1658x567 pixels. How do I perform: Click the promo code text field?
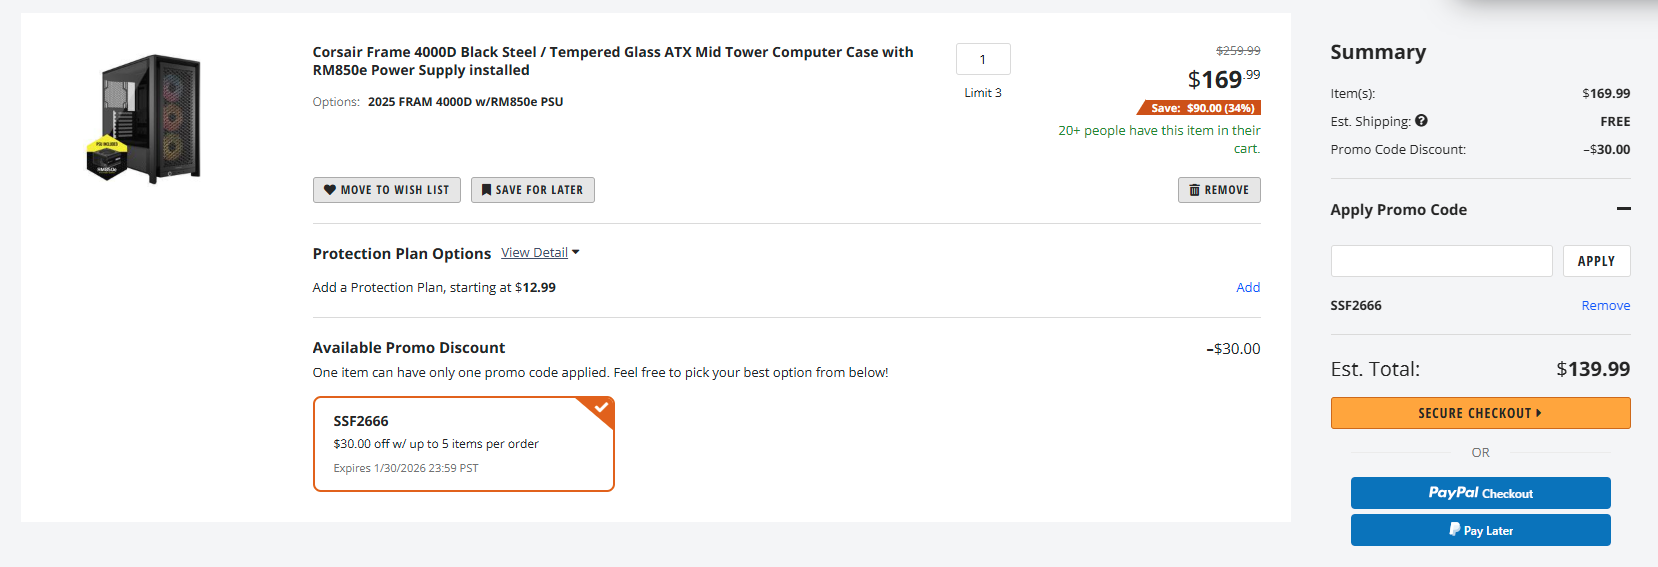(x=1441, y=261)
